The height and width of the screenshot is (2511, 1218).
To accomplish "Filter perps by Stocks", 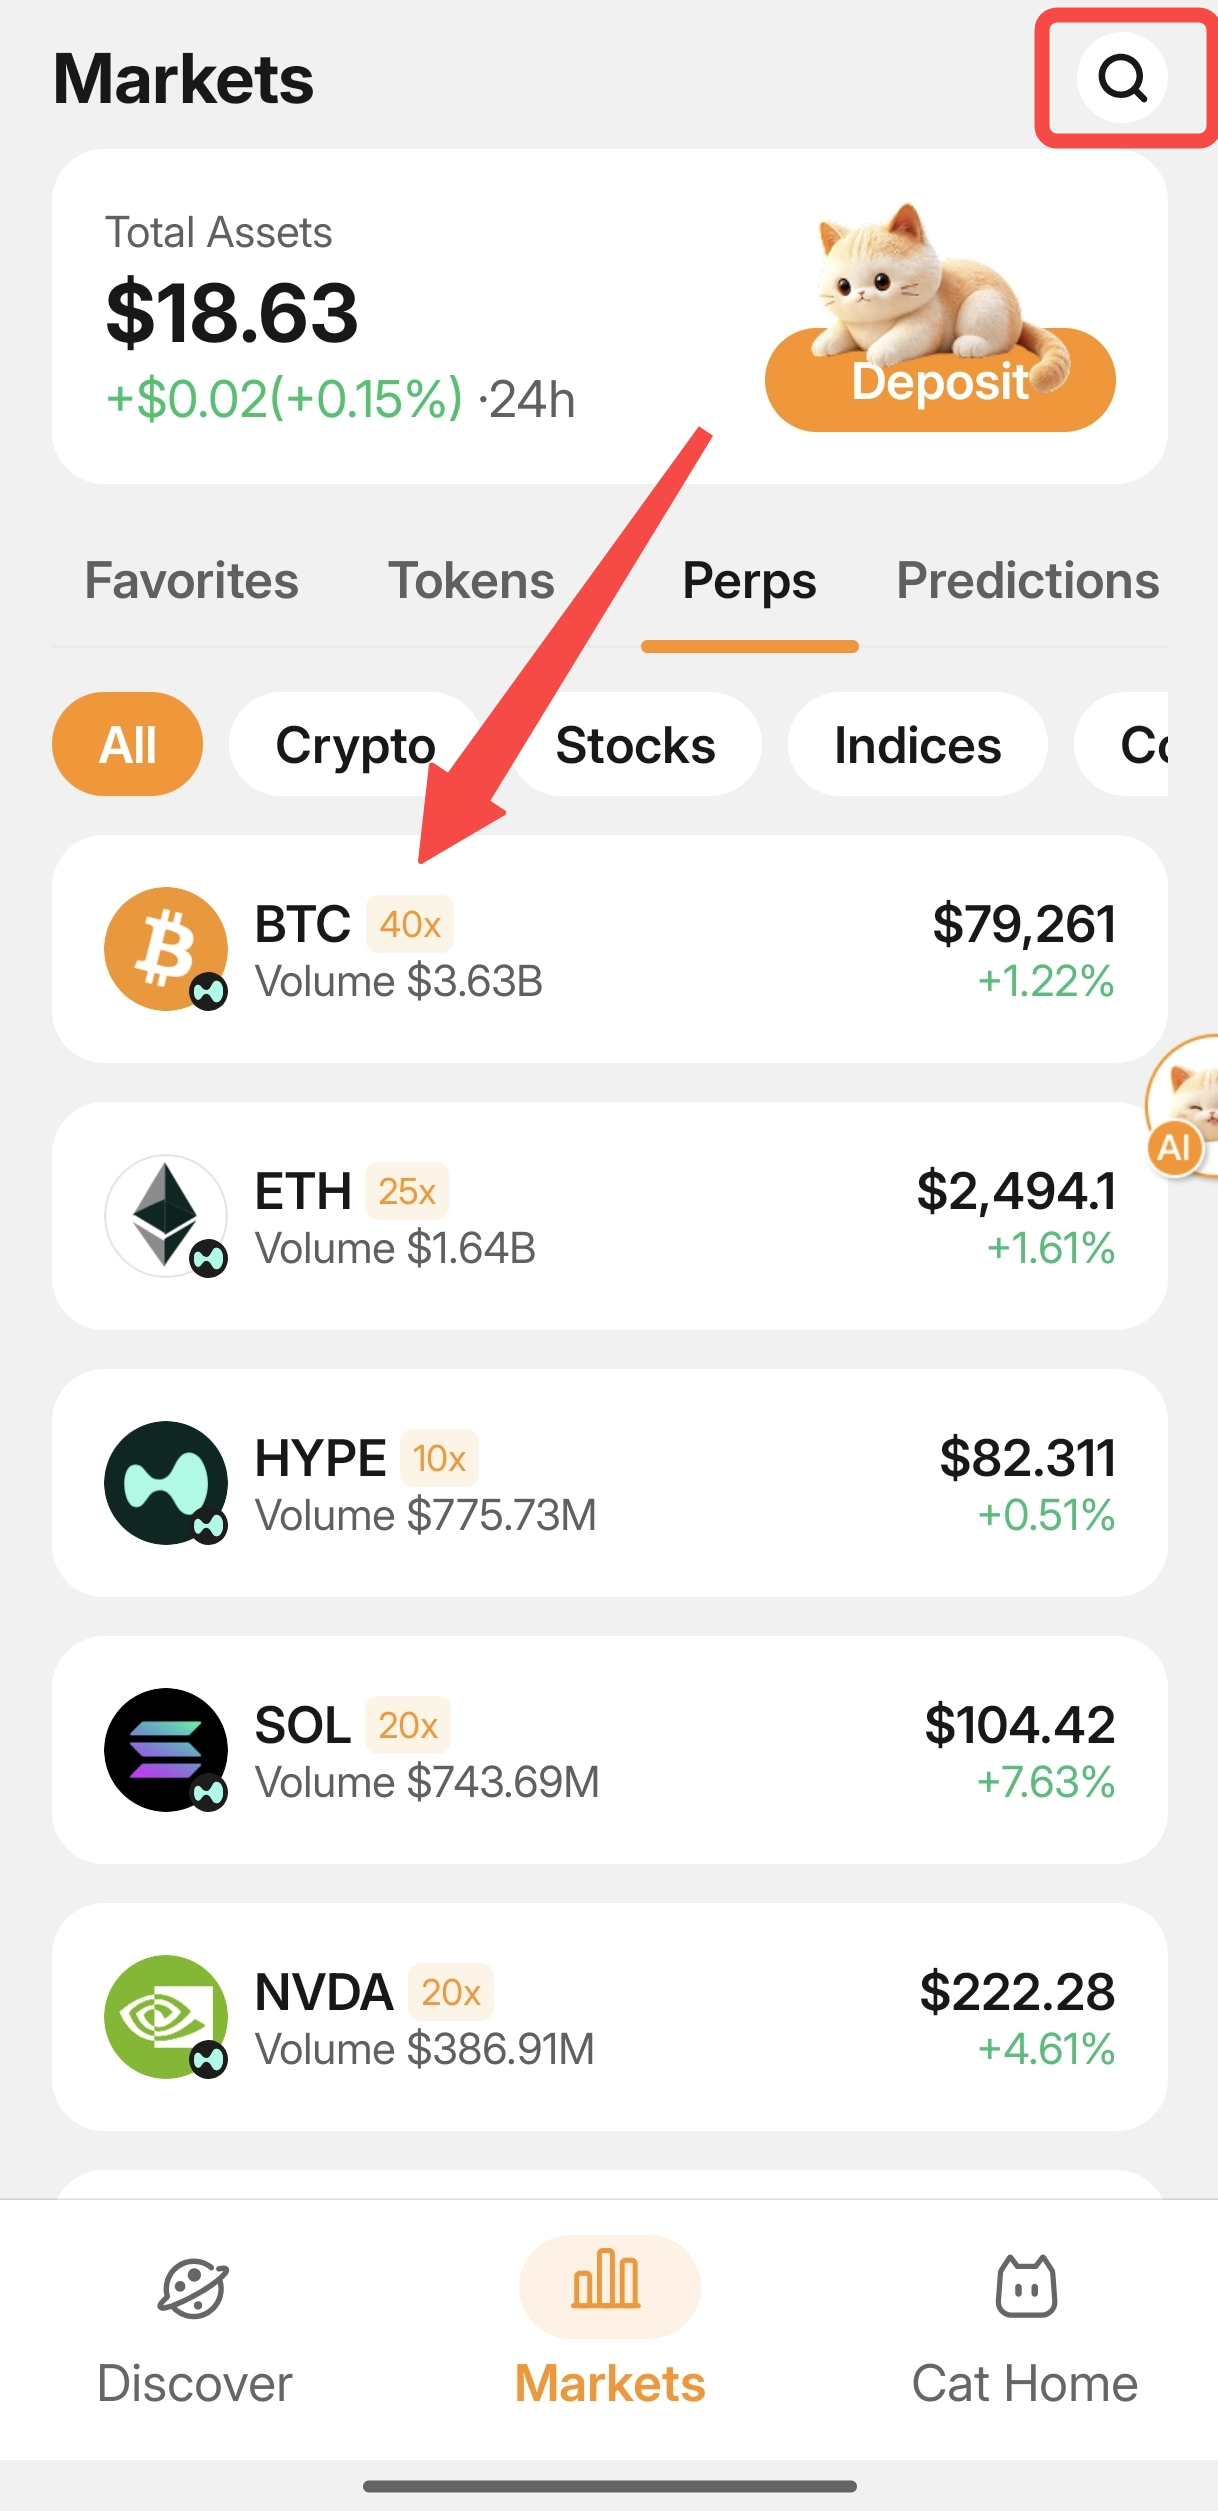I will pyautogui.click(x=636, y=744).
